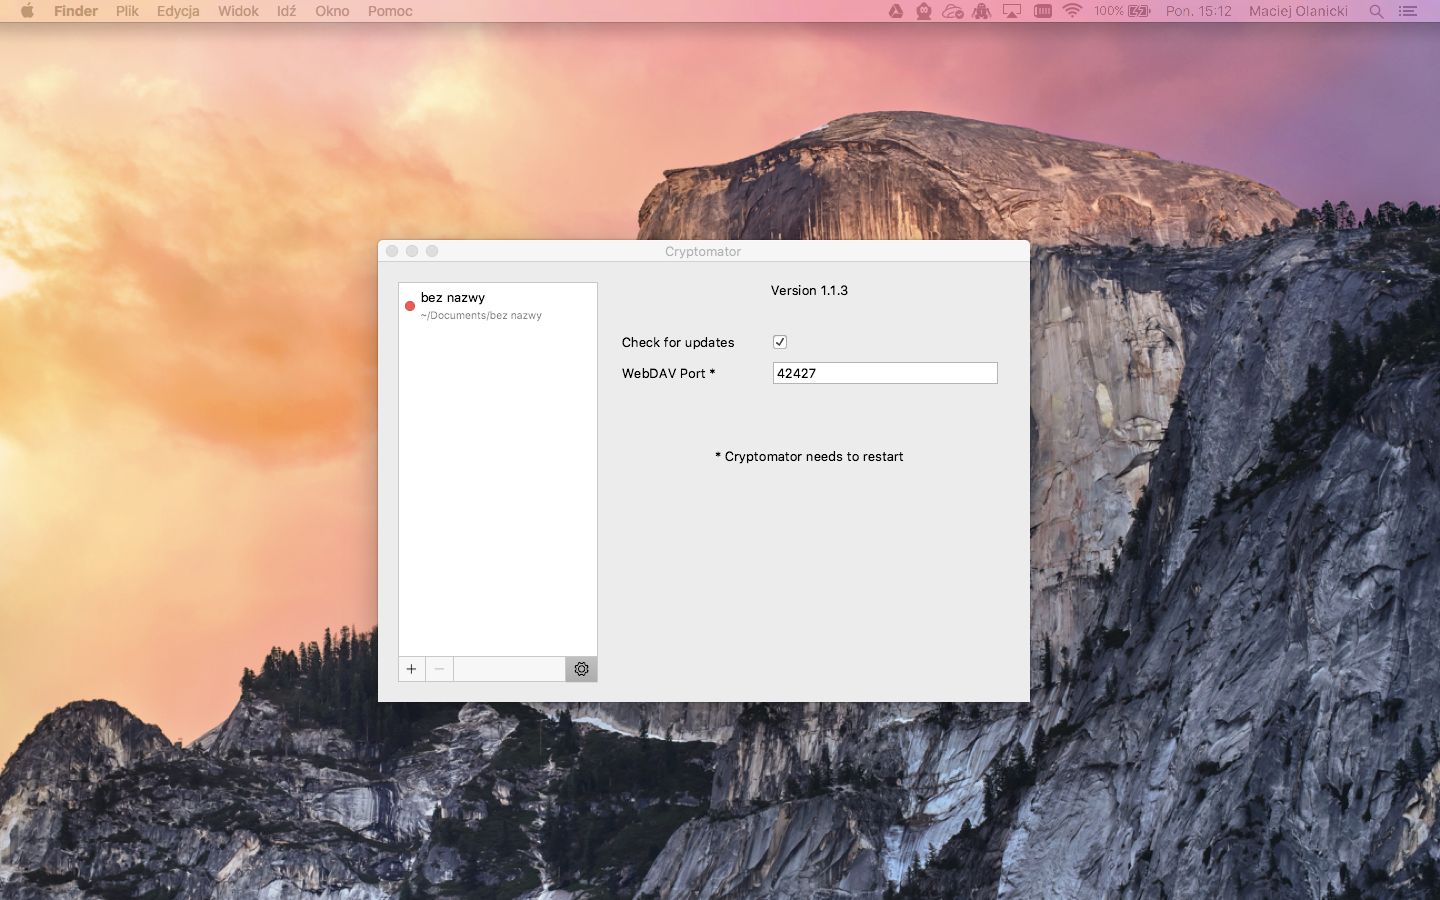1440x900 pixels.
Task: Click the battery 100% indicator
Action: pos(1122,11)
